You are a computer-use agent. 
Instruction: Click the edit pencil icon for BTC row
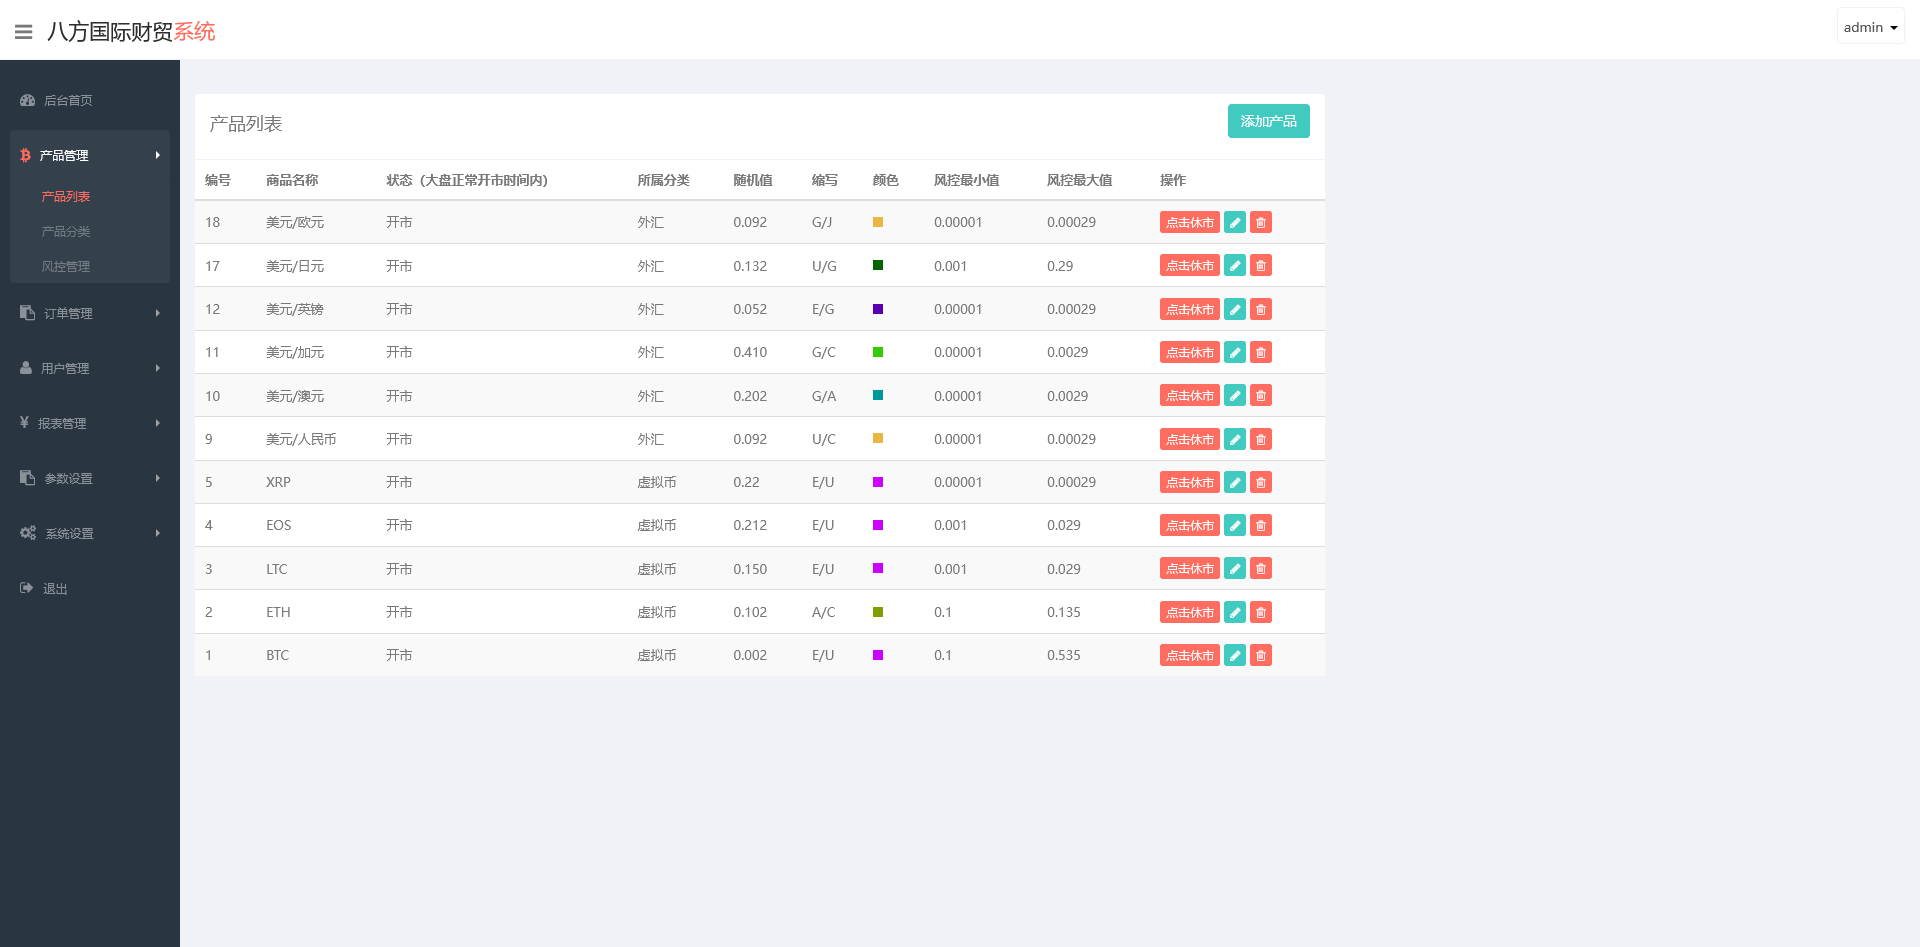[x=1235, y=655]
